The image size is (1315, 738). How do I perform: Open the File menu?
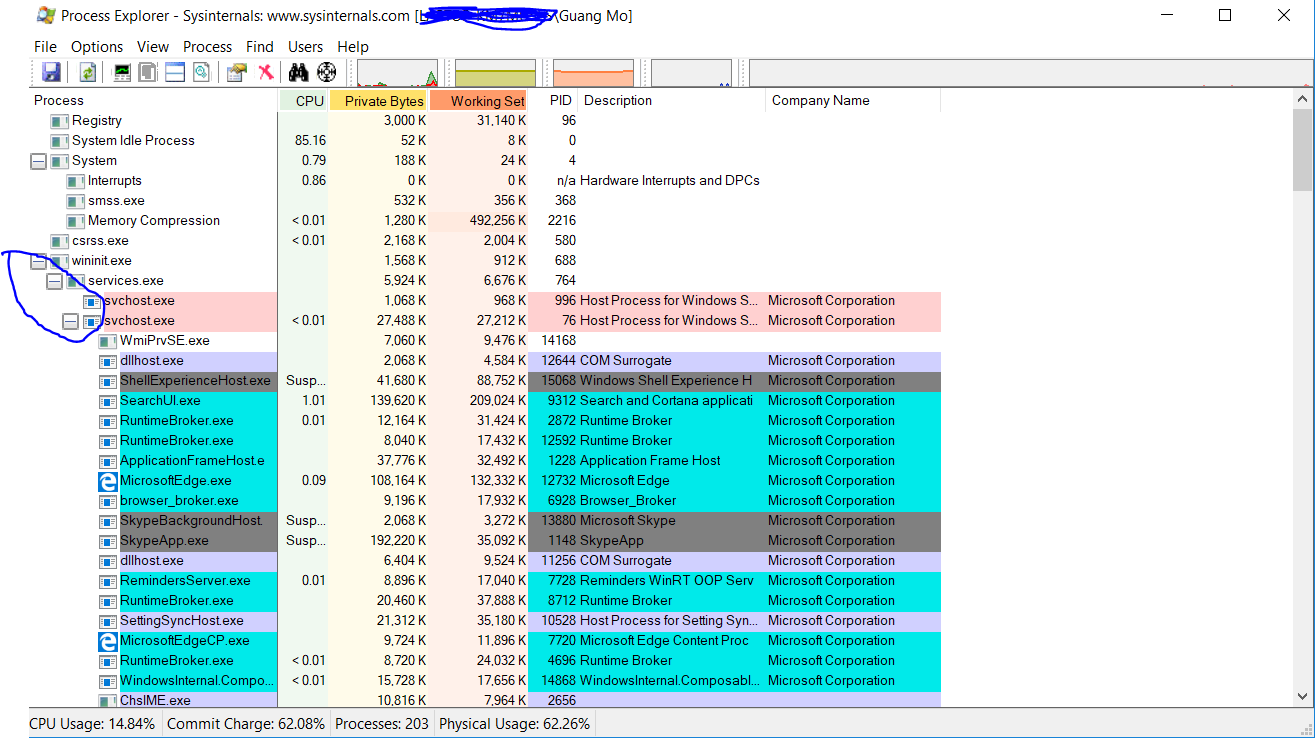tap(45, 47)
